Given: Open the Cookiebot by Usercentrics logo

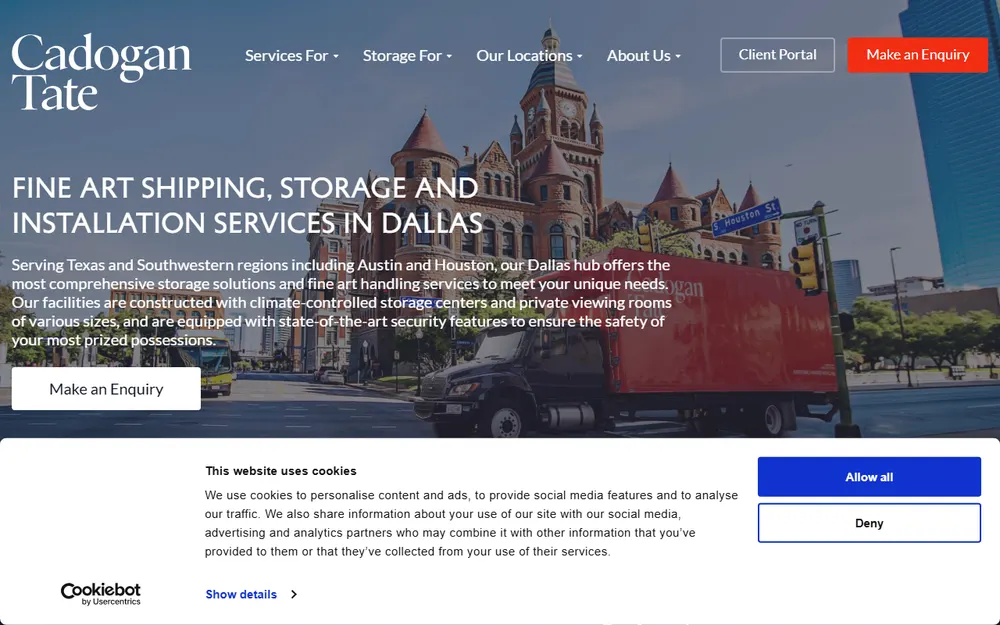Looking at the screenshot, I should (x=101, y=594).
